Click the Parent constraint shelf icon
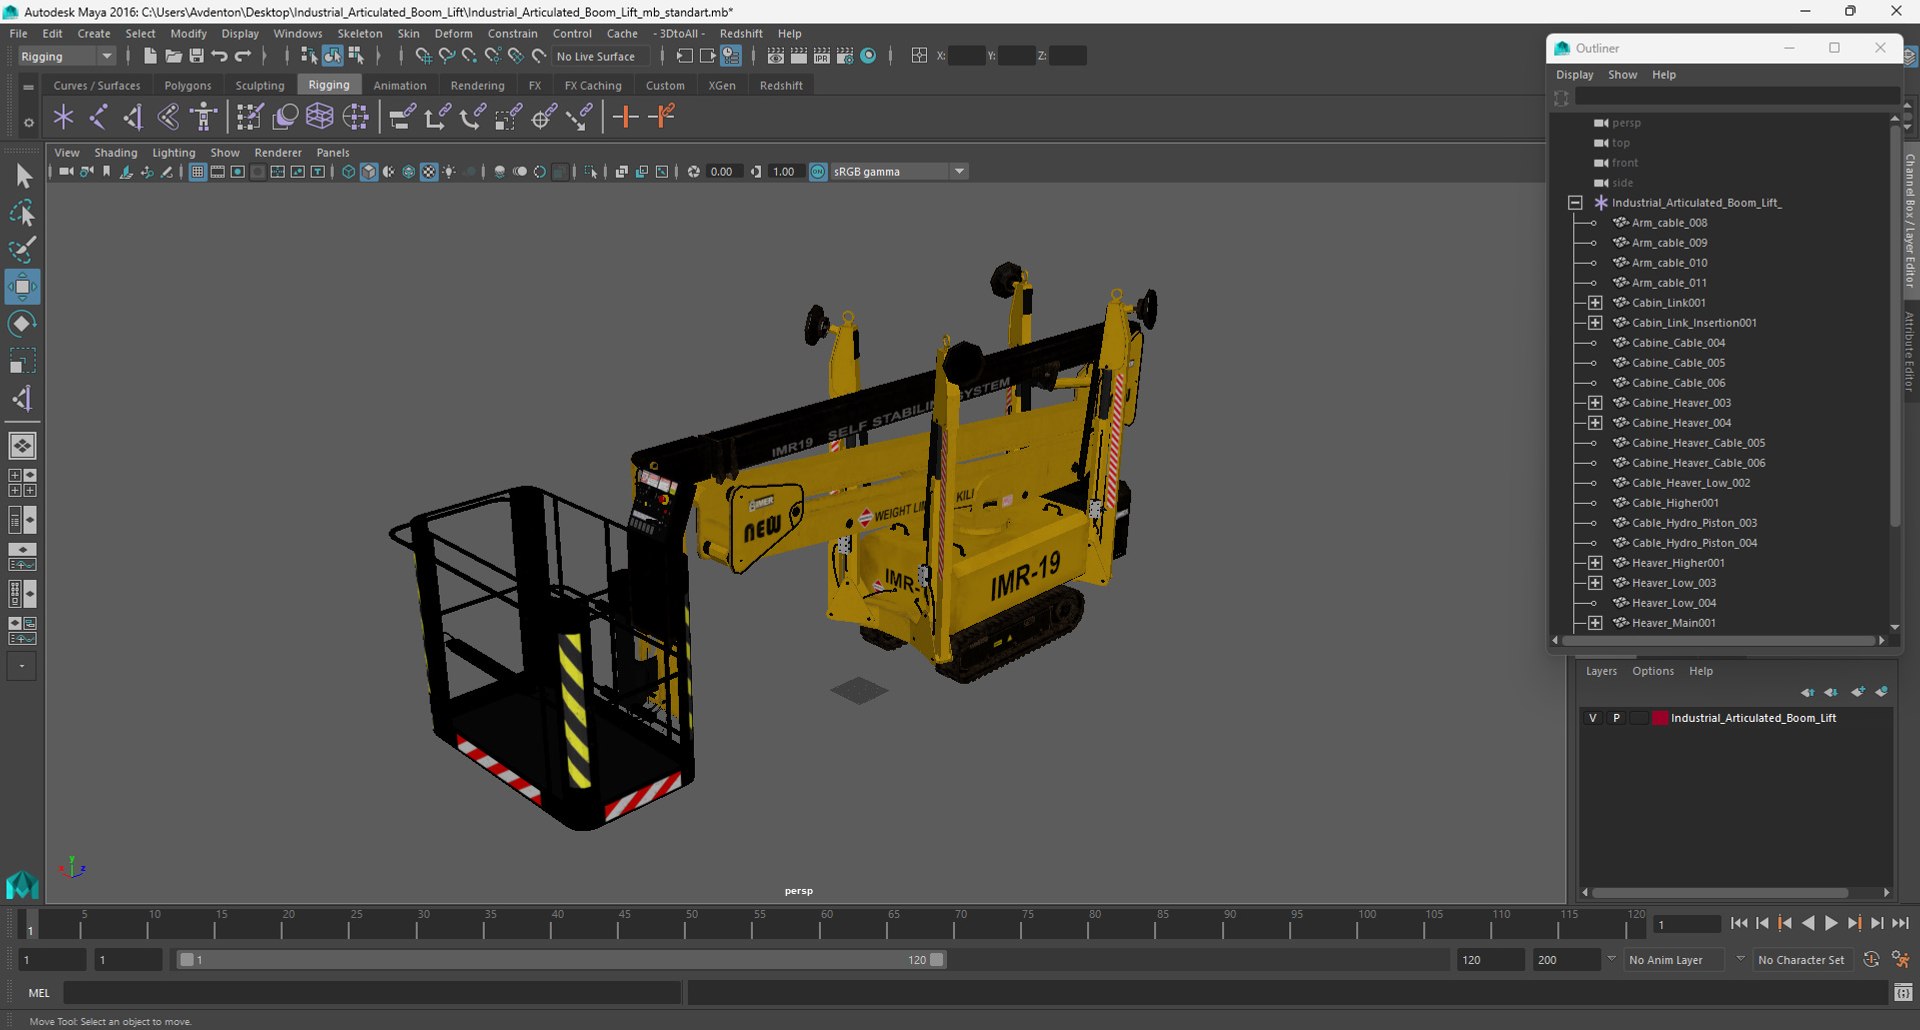The height and width of the screenshot is (1030, 1920). coord(402,117)
